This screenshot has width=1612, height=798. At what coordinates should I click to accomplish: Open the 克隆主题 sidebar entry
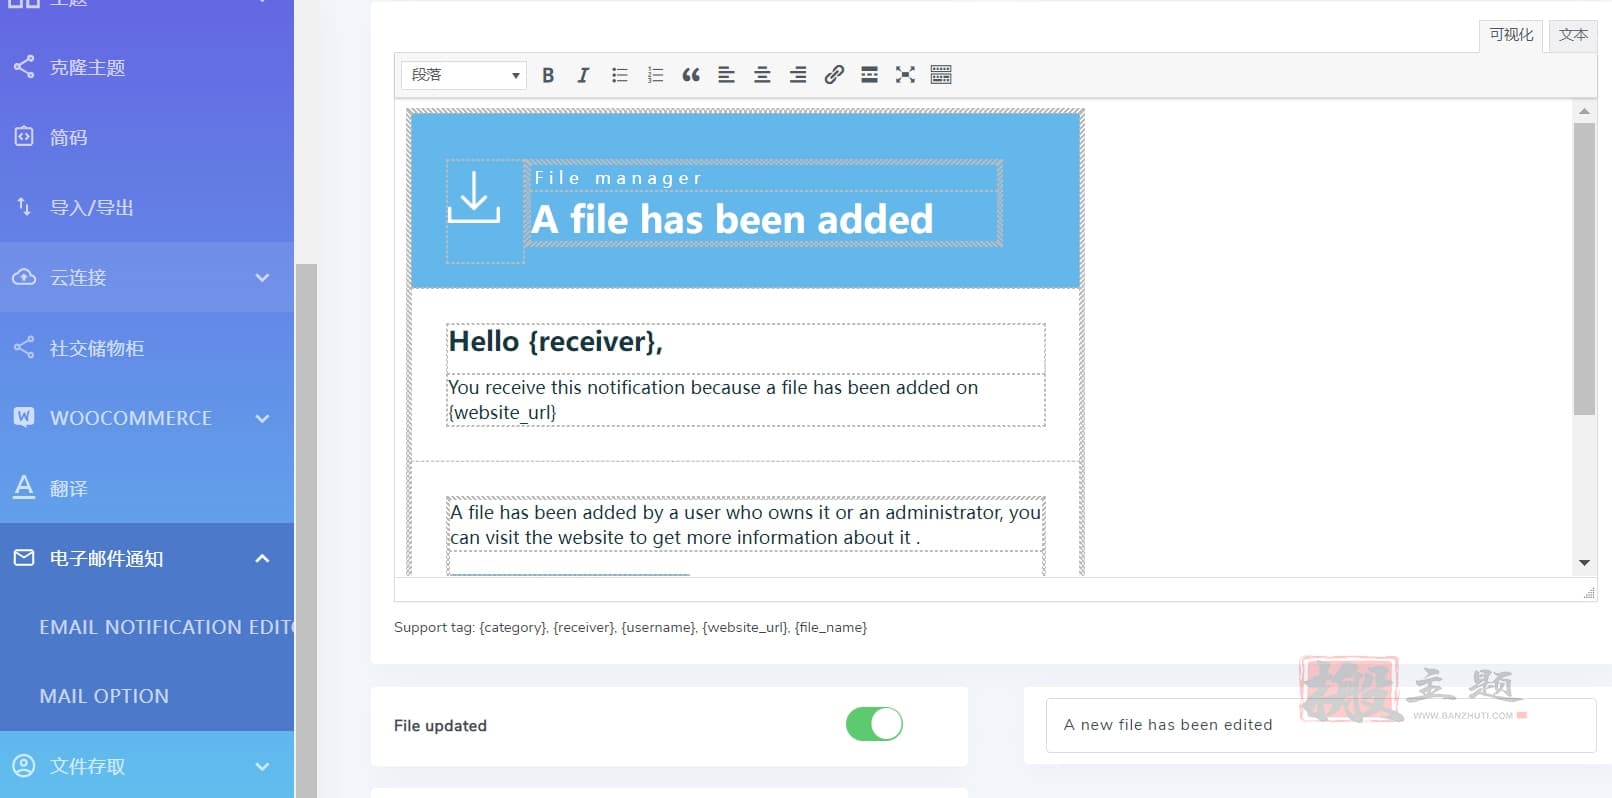point(147,67)
